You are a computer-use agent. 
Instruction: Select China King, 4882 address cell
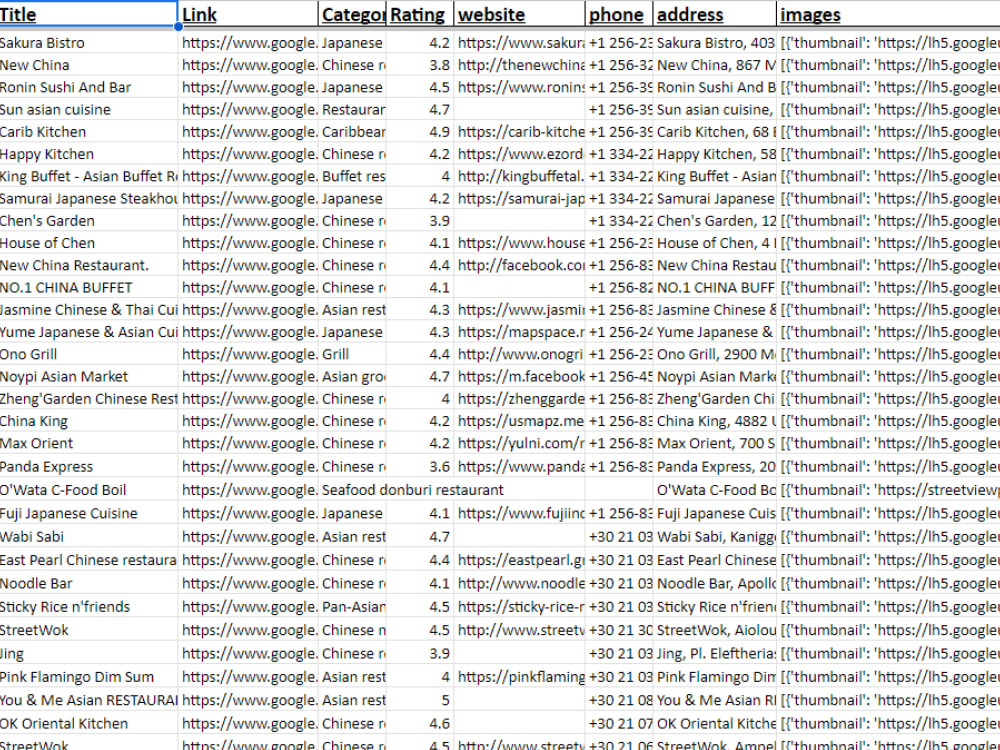point(714,422)
